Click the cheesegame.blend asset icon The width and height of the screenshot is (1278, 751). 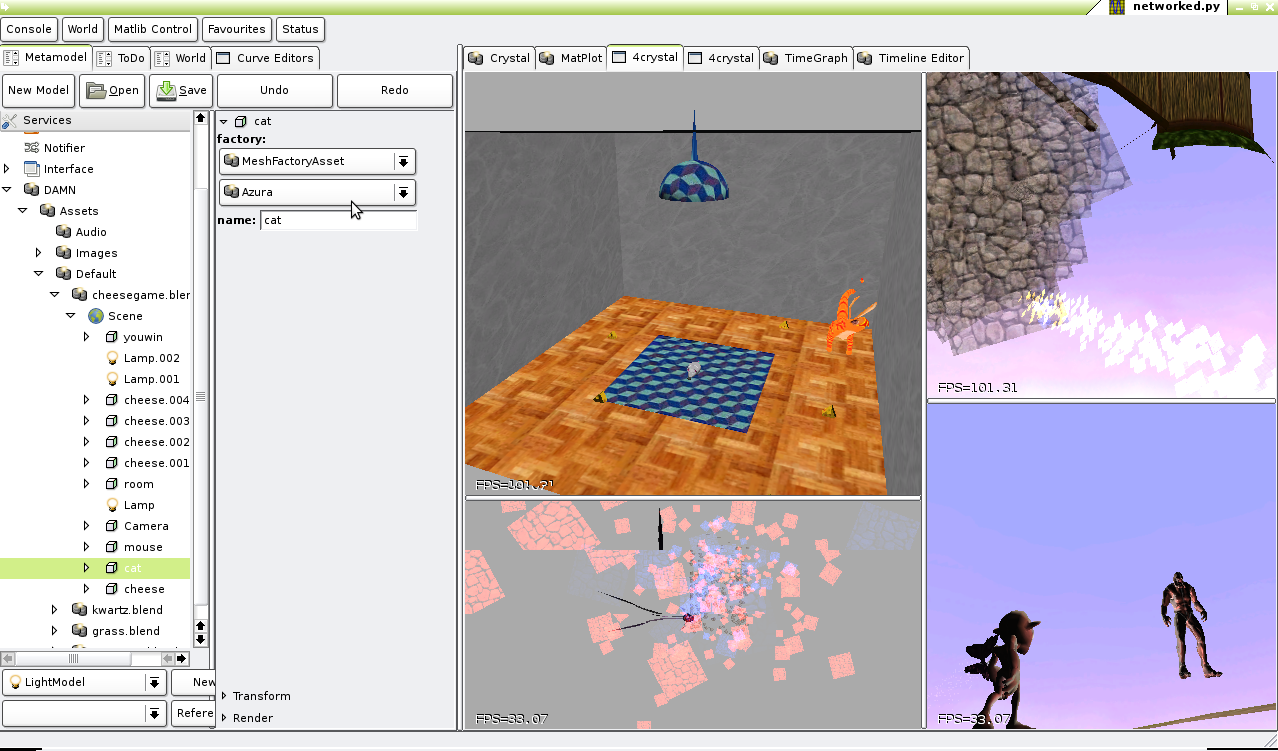coord(80,295)
